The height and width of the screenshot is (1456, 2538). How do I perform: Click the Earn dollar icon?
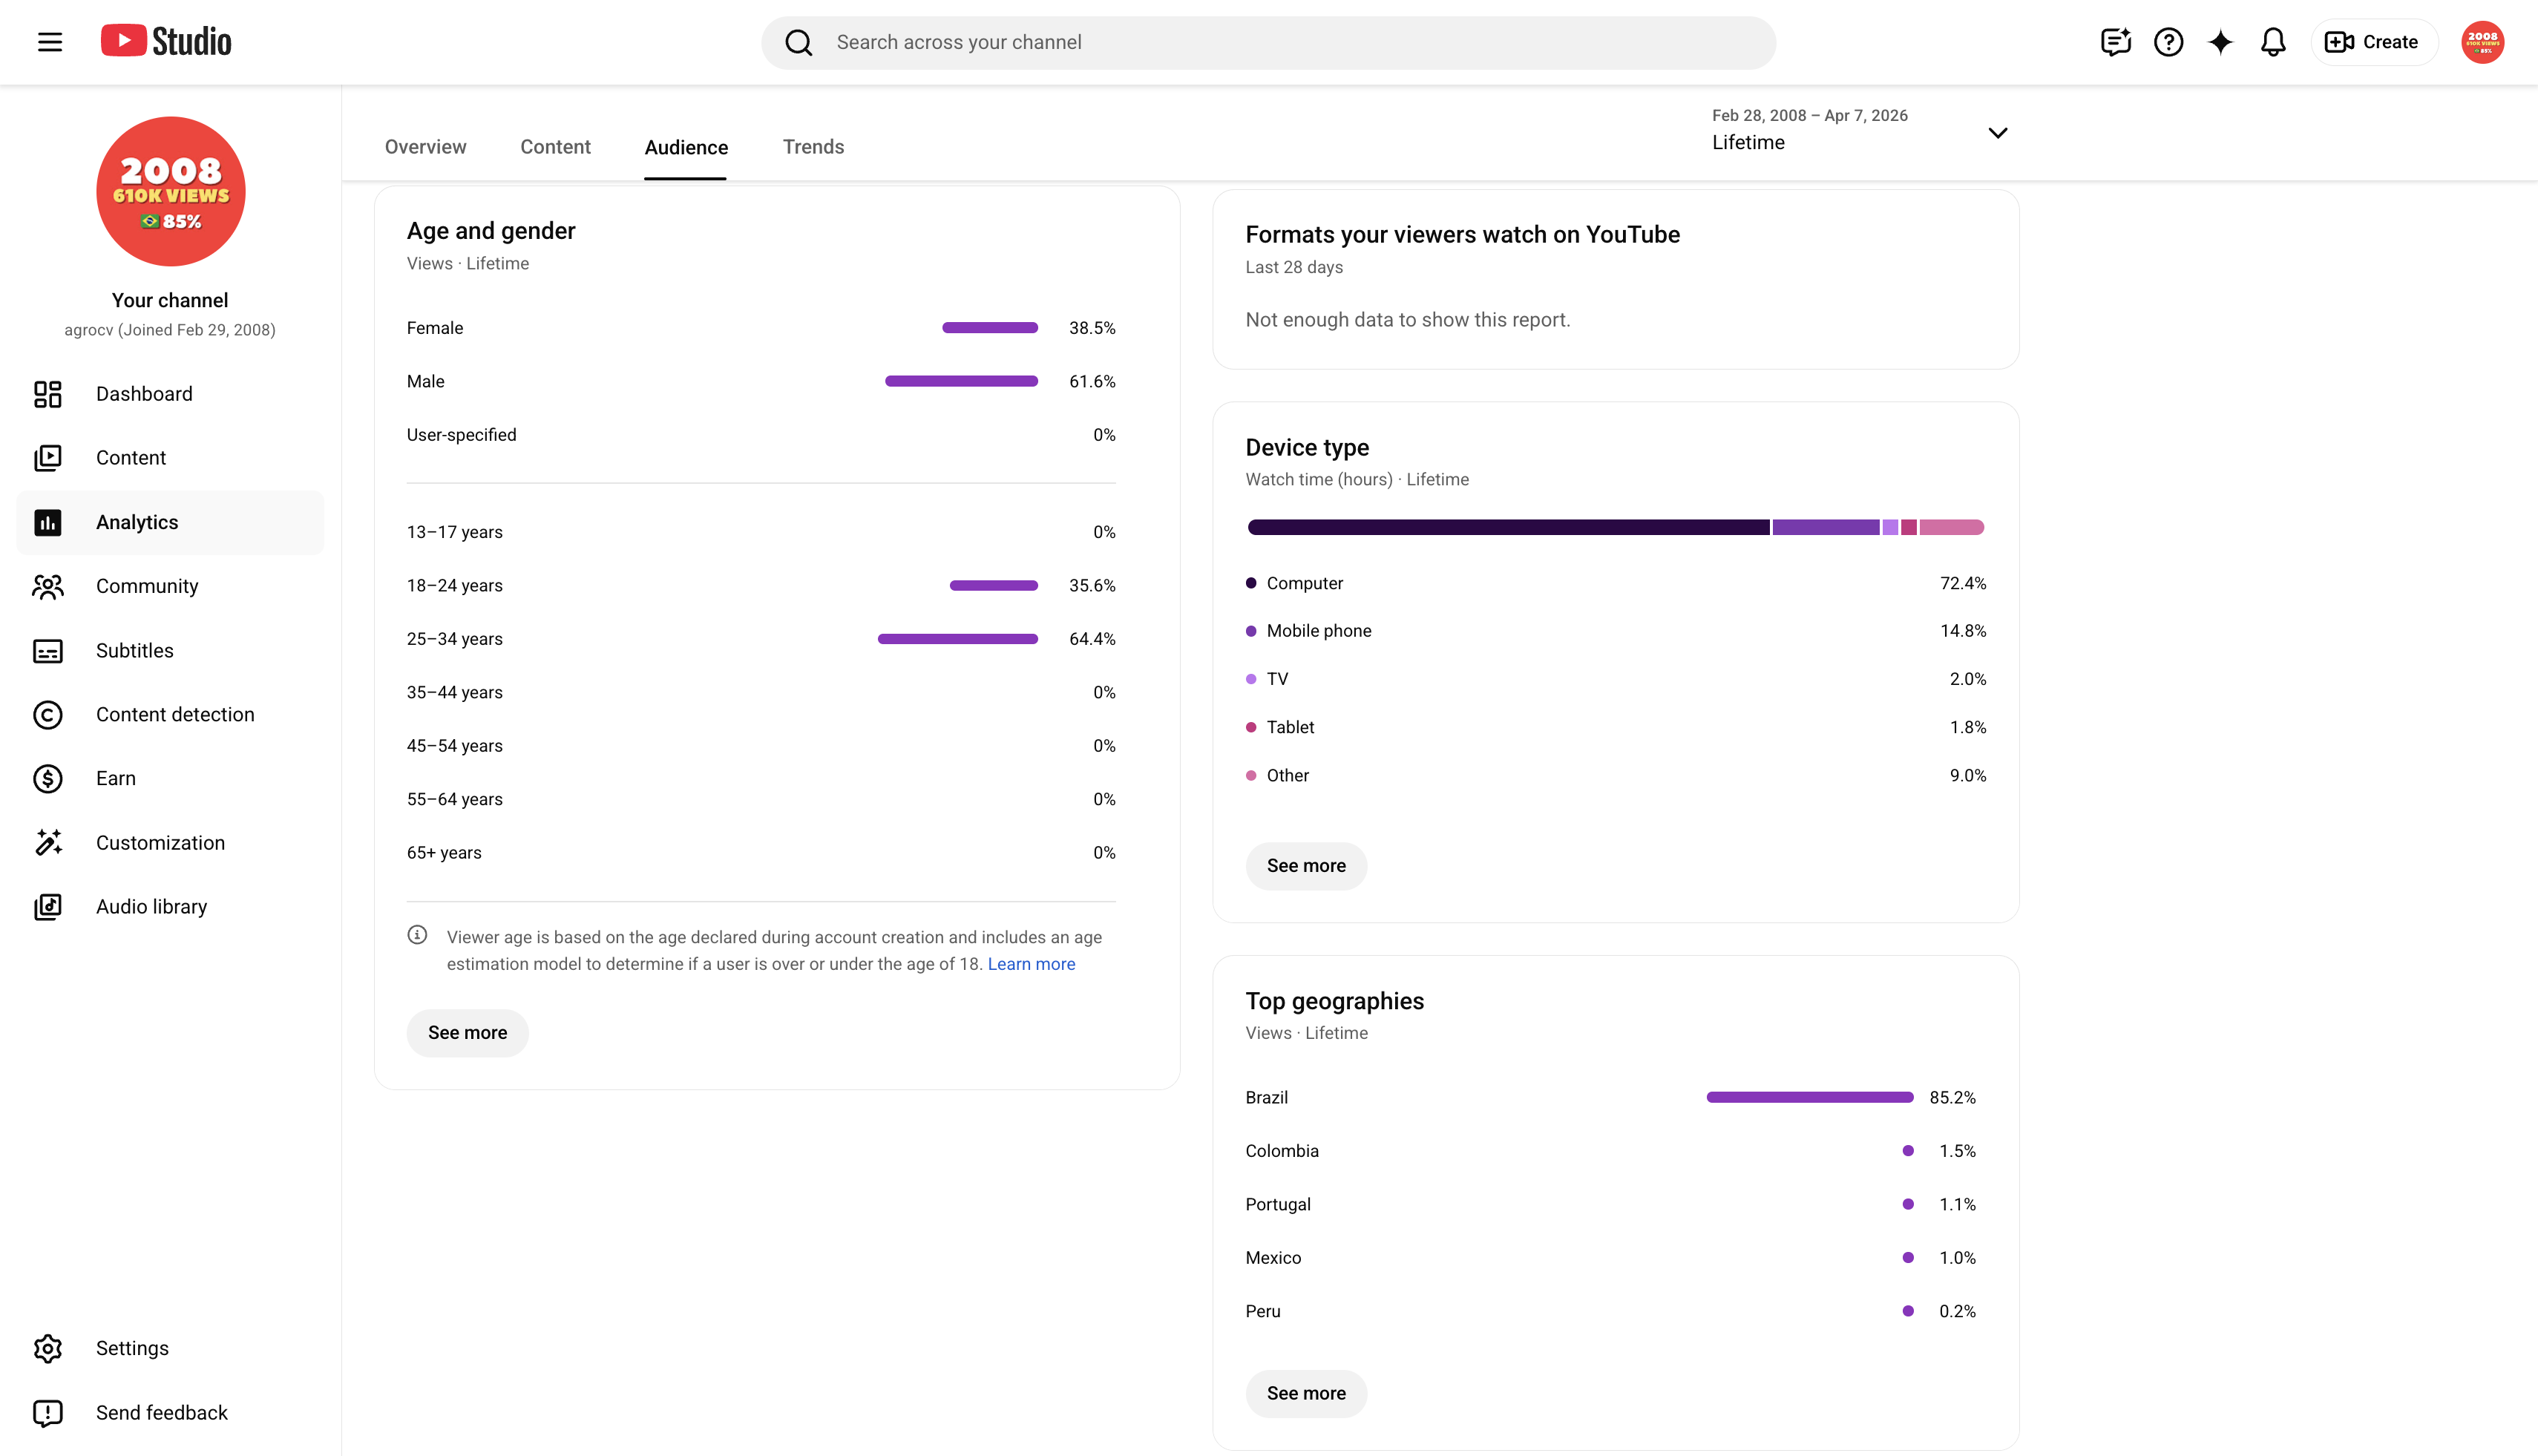pos(48,778)
